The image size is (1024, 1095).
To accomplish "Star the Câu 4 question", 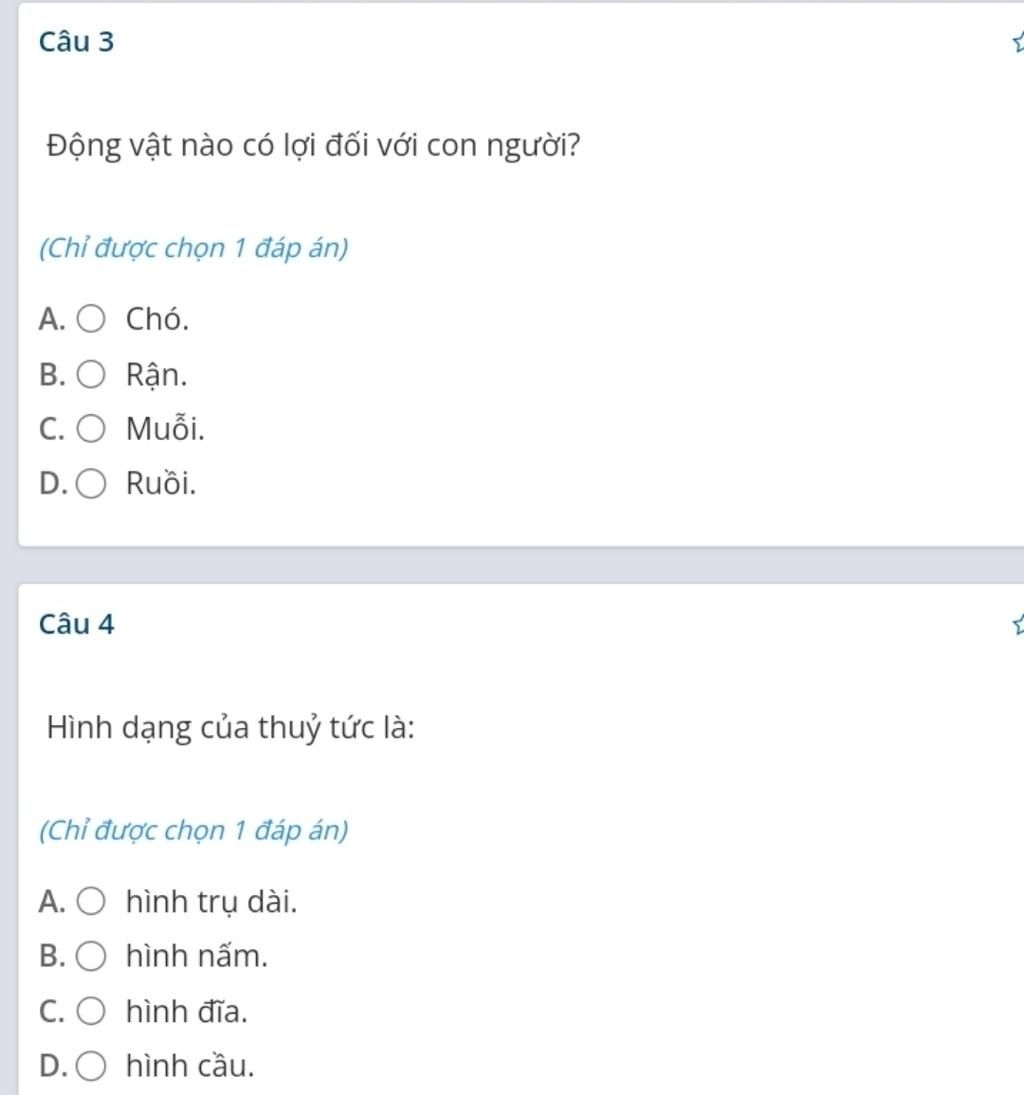I will coord(1018,624).
